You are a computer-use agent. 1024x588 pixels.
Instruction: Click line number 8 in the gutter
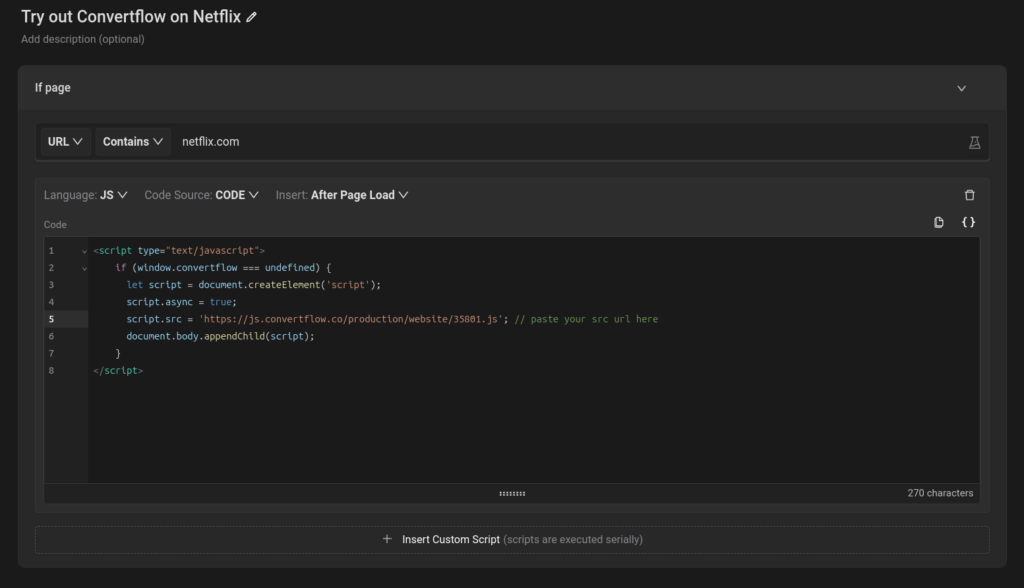tap(52, 370)
